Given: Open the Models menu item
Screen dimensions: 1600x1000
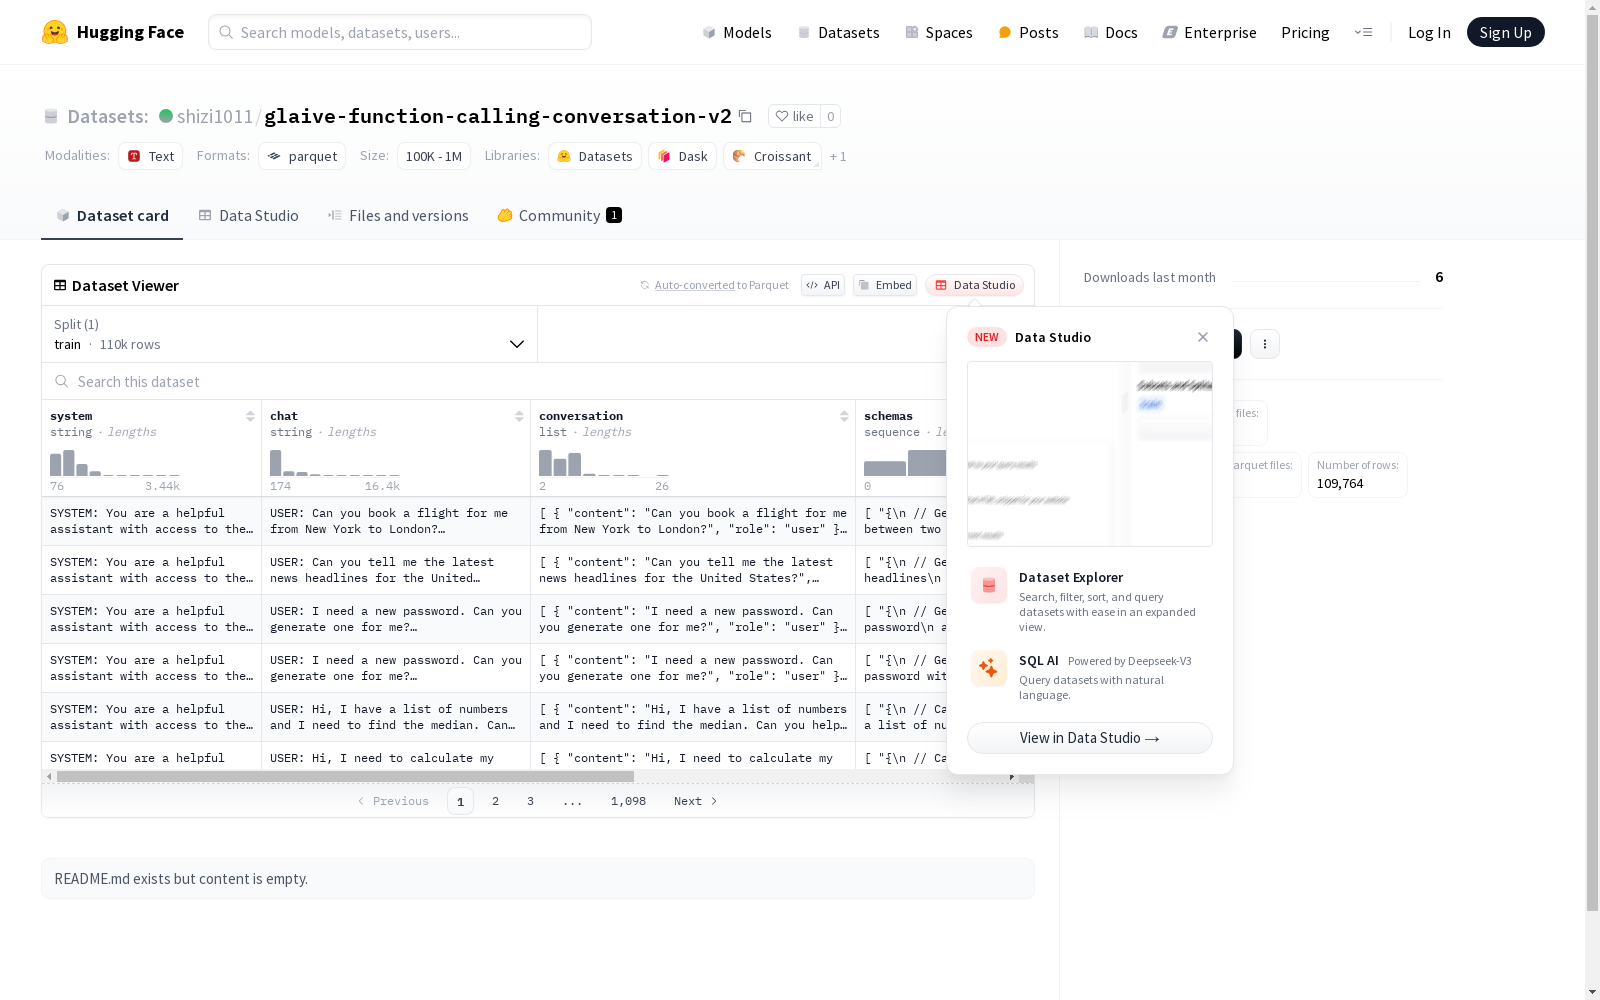Looking at the screenshot, I should click(x=737, y=32).
